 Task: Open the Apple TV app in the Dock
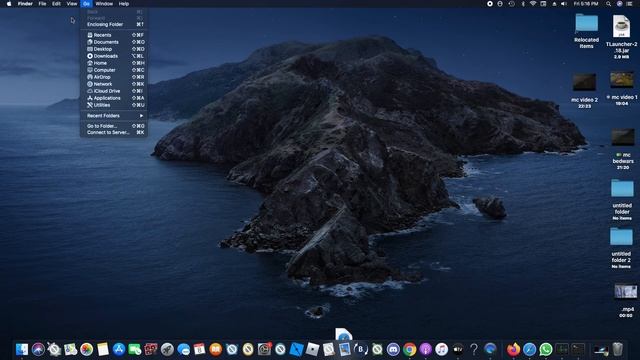[458, 349]
